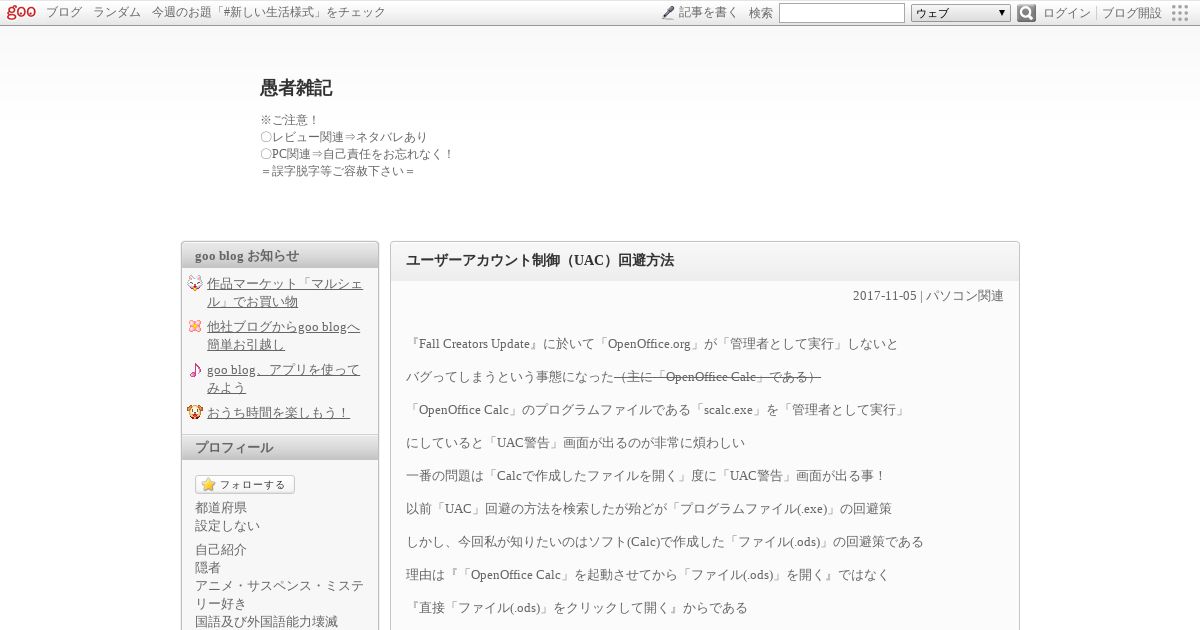Click the 設定しない profile value
Image resolution: width=1200 pixels, height=630 pixels.
click(x=227, y=526)
